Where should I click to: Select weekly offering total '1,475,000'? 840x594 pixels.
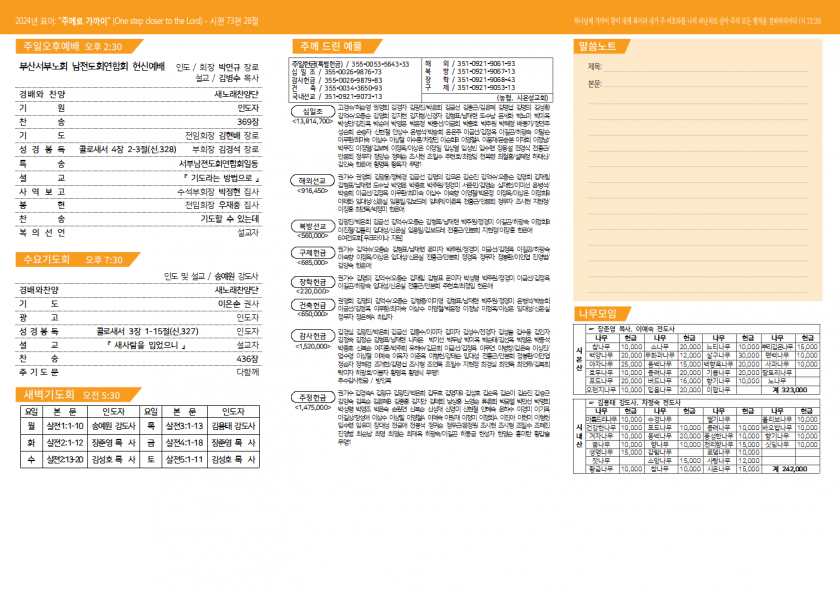pos(313,408)
